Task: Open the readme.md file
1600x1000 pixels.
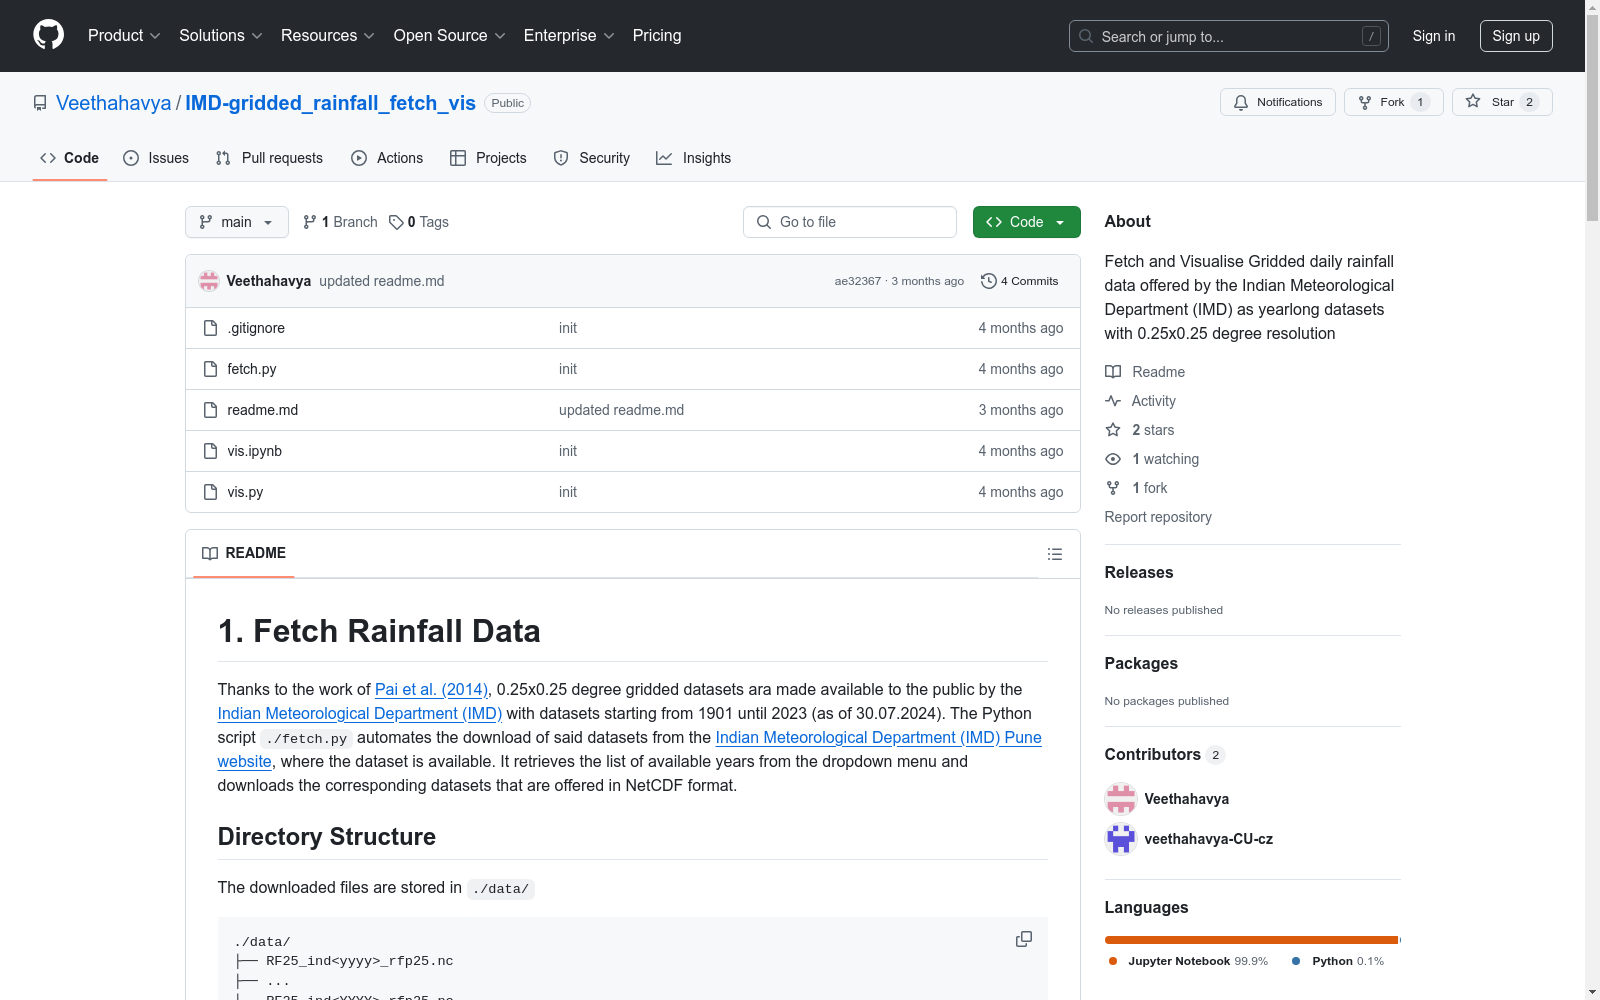Action: pyautogui.click(x=263, y=410)
